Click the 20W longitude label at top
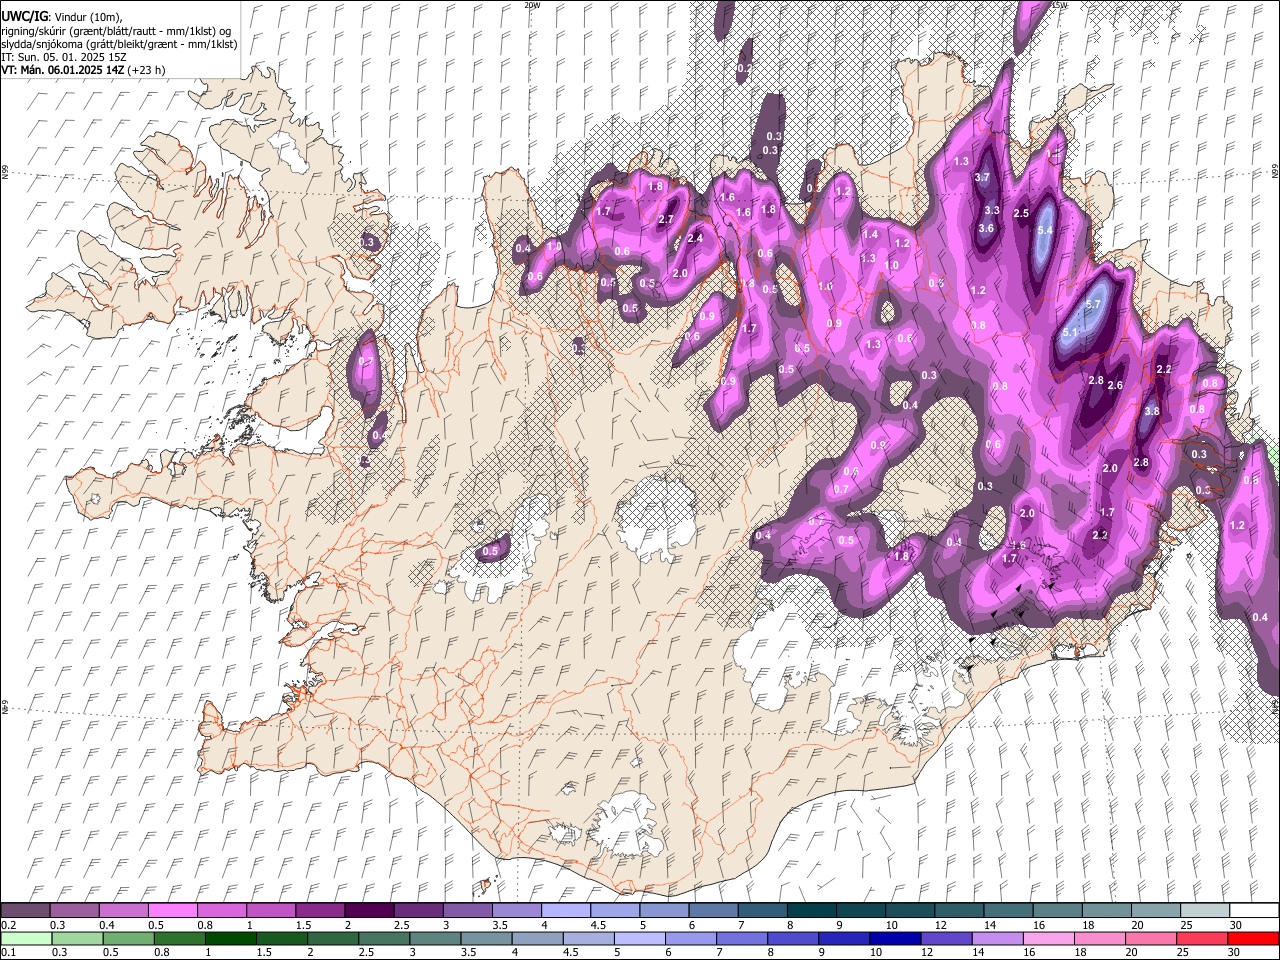Image resolution: width=1280 pixels, height=960 pixels. [532, 5]
